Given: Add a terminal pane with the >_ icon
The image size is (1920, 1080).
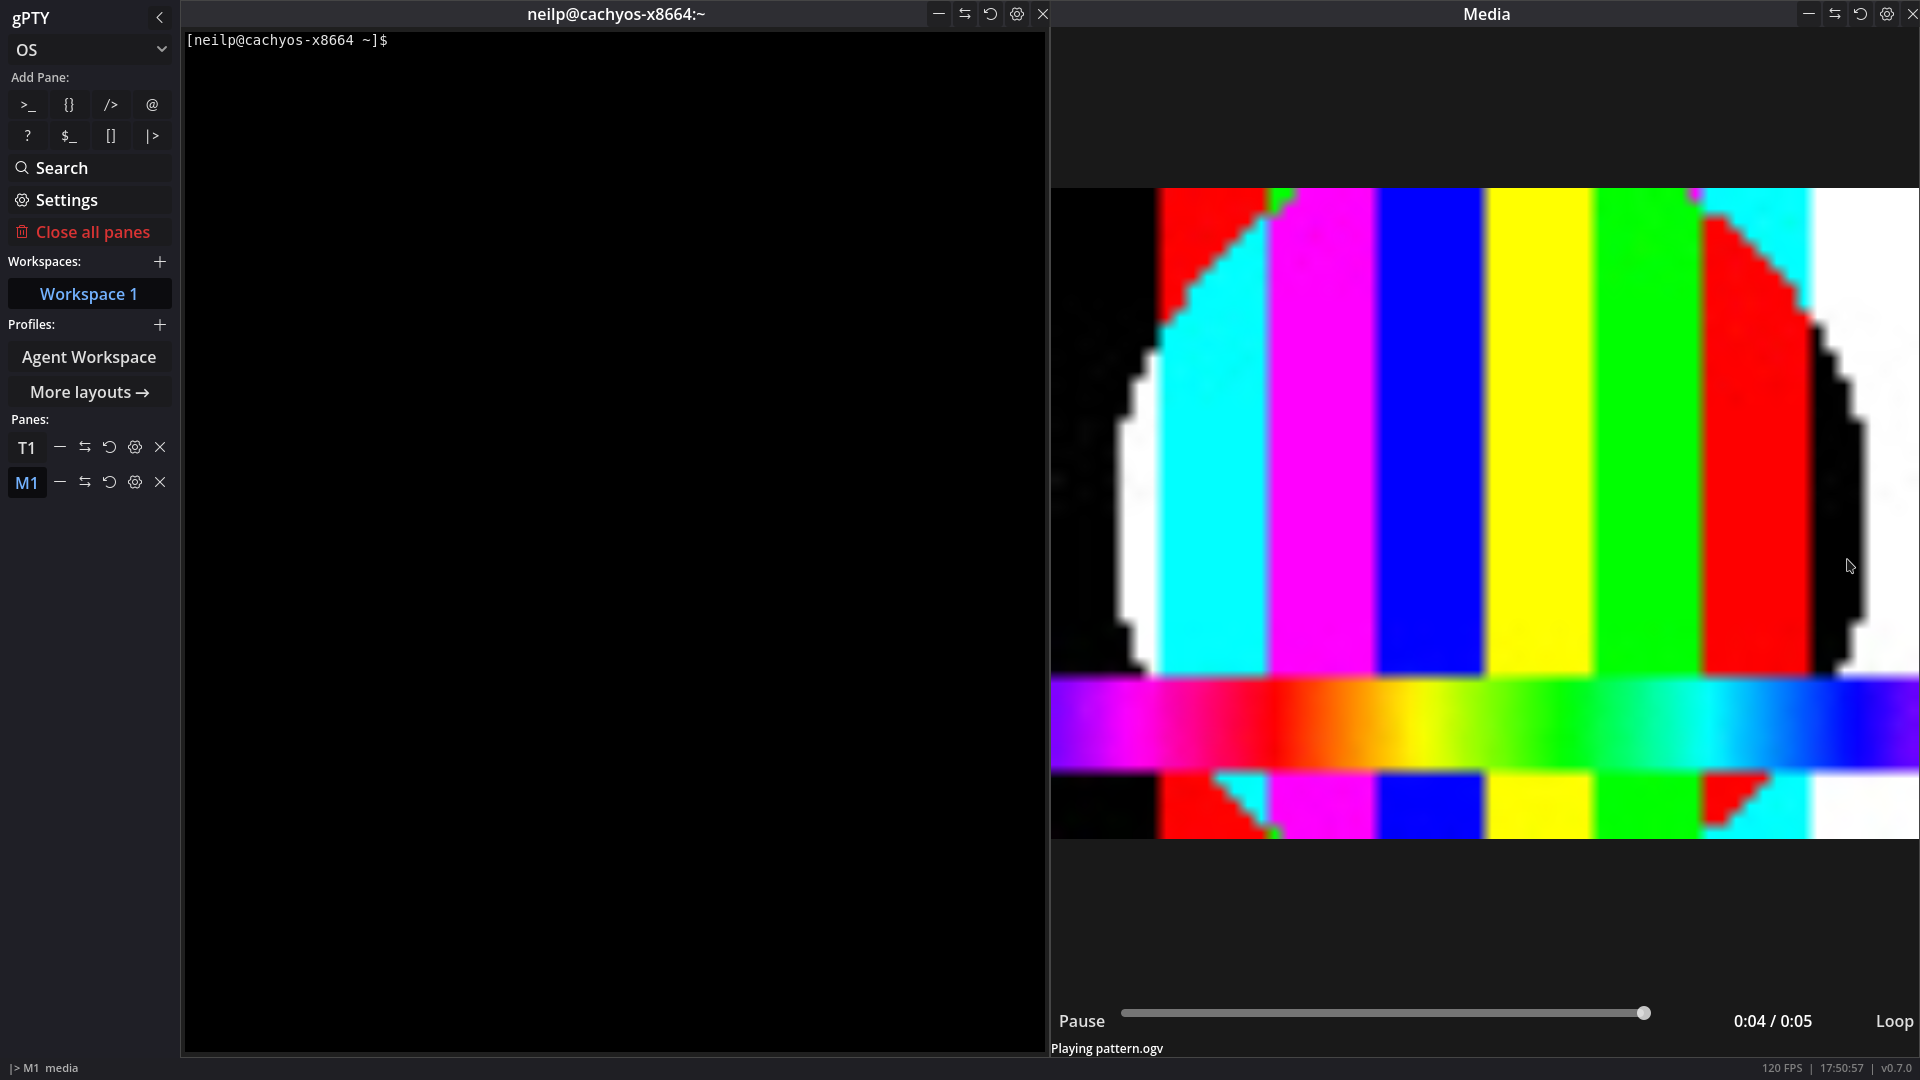Looking at the screenshot, I should (x=28, y=105).
